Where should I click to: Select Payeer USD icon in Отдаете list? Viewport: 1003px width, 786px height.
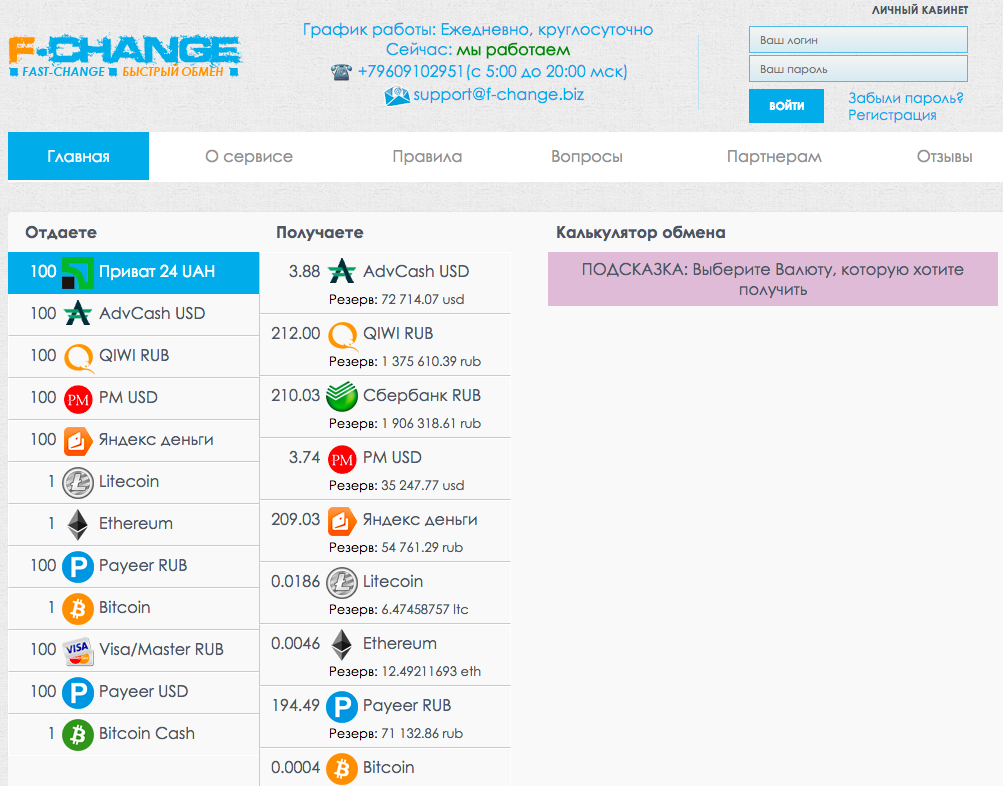78,693
